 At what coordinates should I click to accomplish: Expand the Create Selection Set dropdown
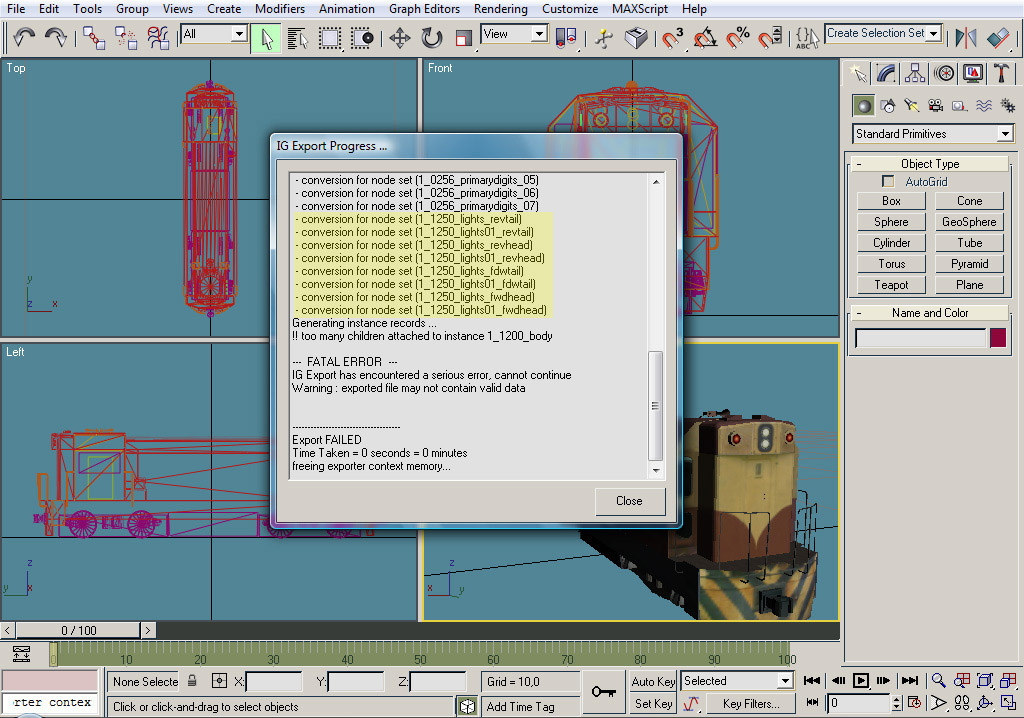[x=934, y=34]
